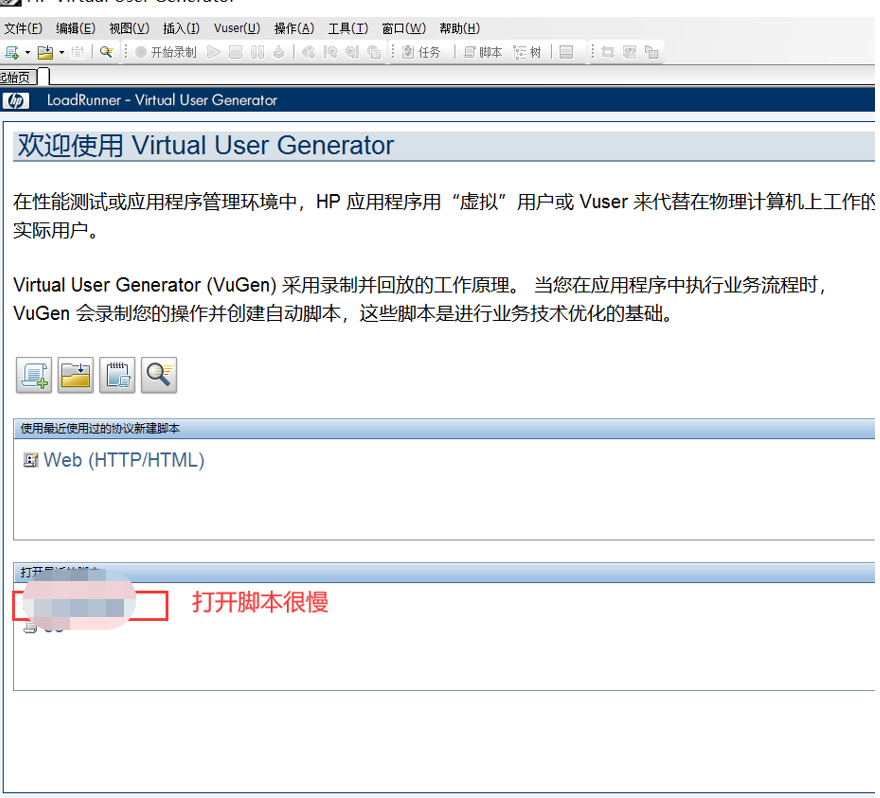The height and width of the screenshot is (798, 880).
Task: Open the Vuser menu
Action: point(237,29)
